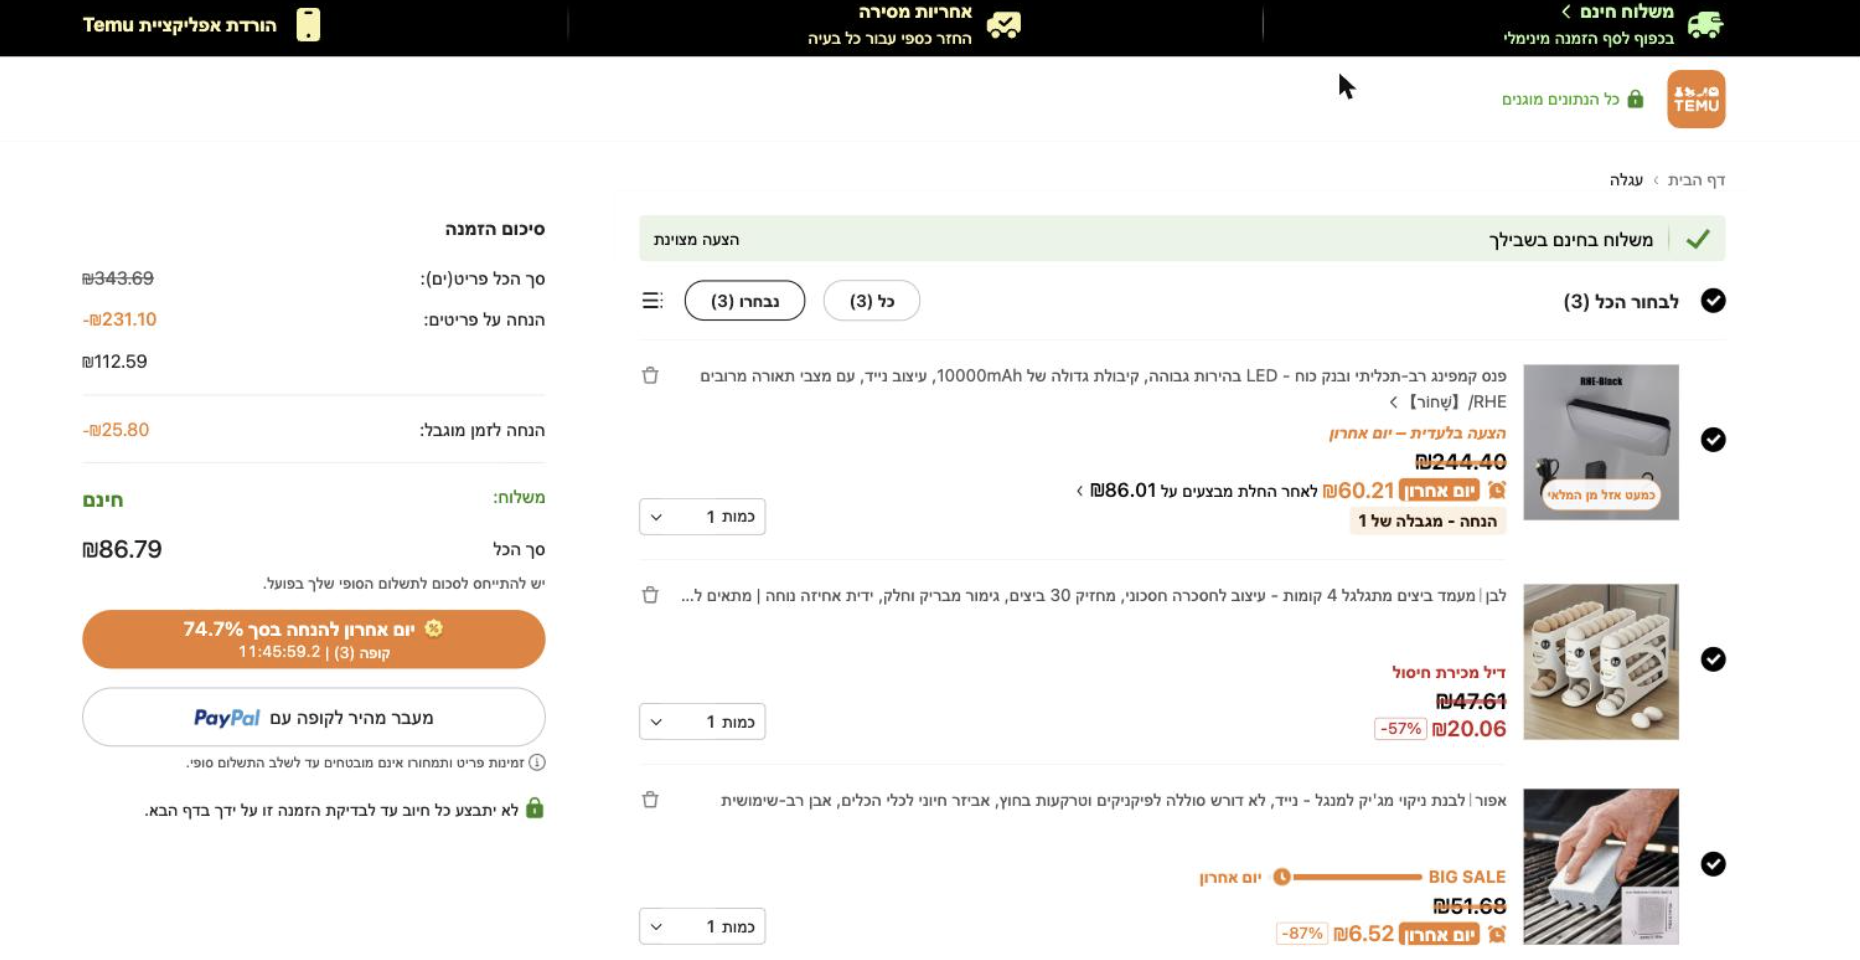Switch to the Selected (3) filter tab
Screen dimensions: 1860x960
[744, 301]
